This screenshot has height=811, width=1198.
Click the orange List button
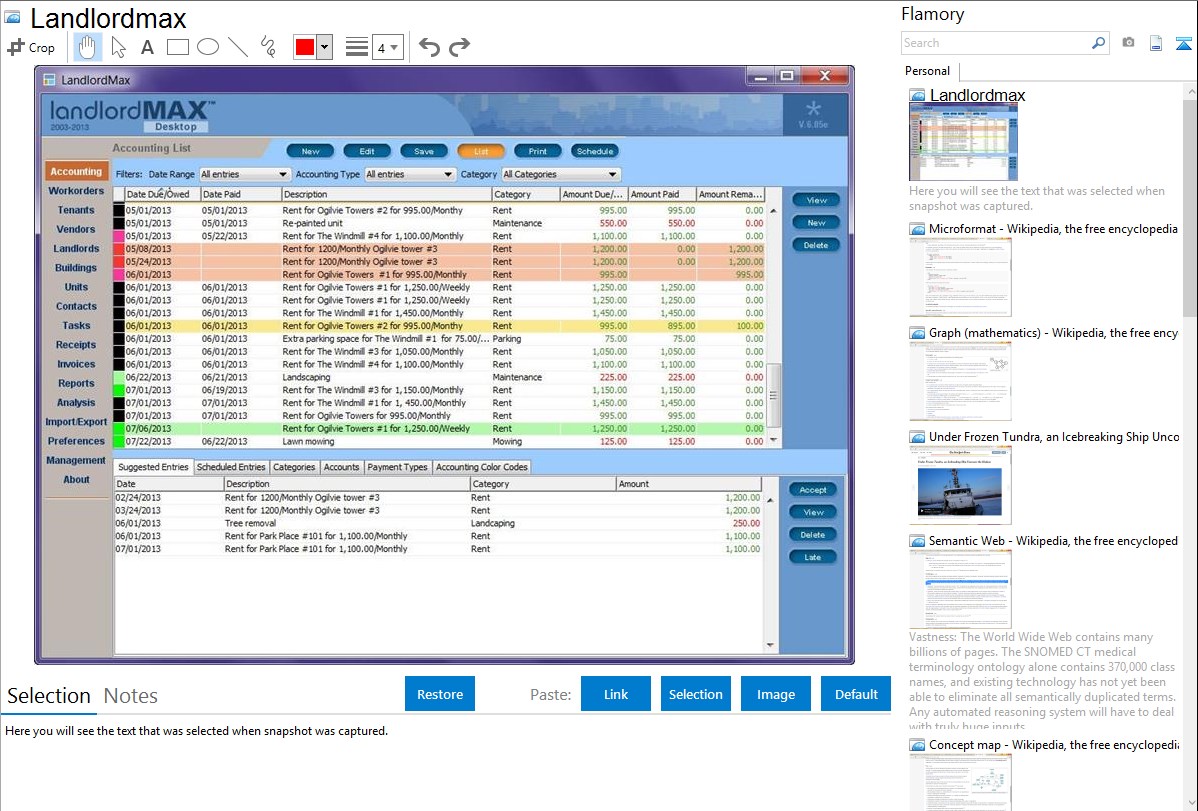click(481, 151)
